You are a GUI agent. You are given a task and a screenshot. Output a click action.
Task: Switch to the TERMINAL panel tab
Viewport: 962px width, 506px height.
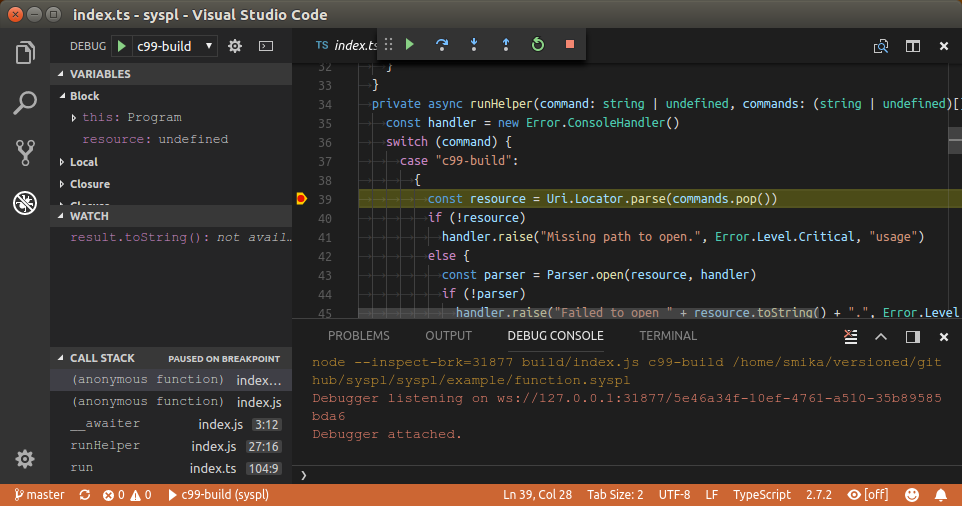668,336
